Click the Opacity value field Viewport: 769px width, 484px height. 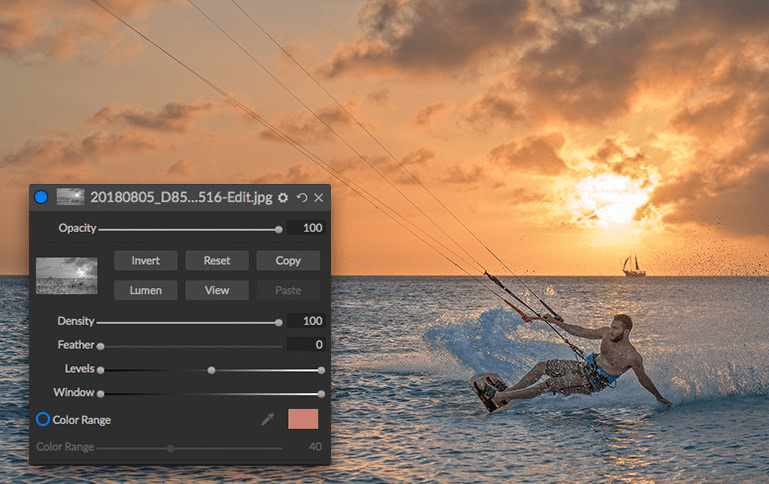click(x=306, y=228)
